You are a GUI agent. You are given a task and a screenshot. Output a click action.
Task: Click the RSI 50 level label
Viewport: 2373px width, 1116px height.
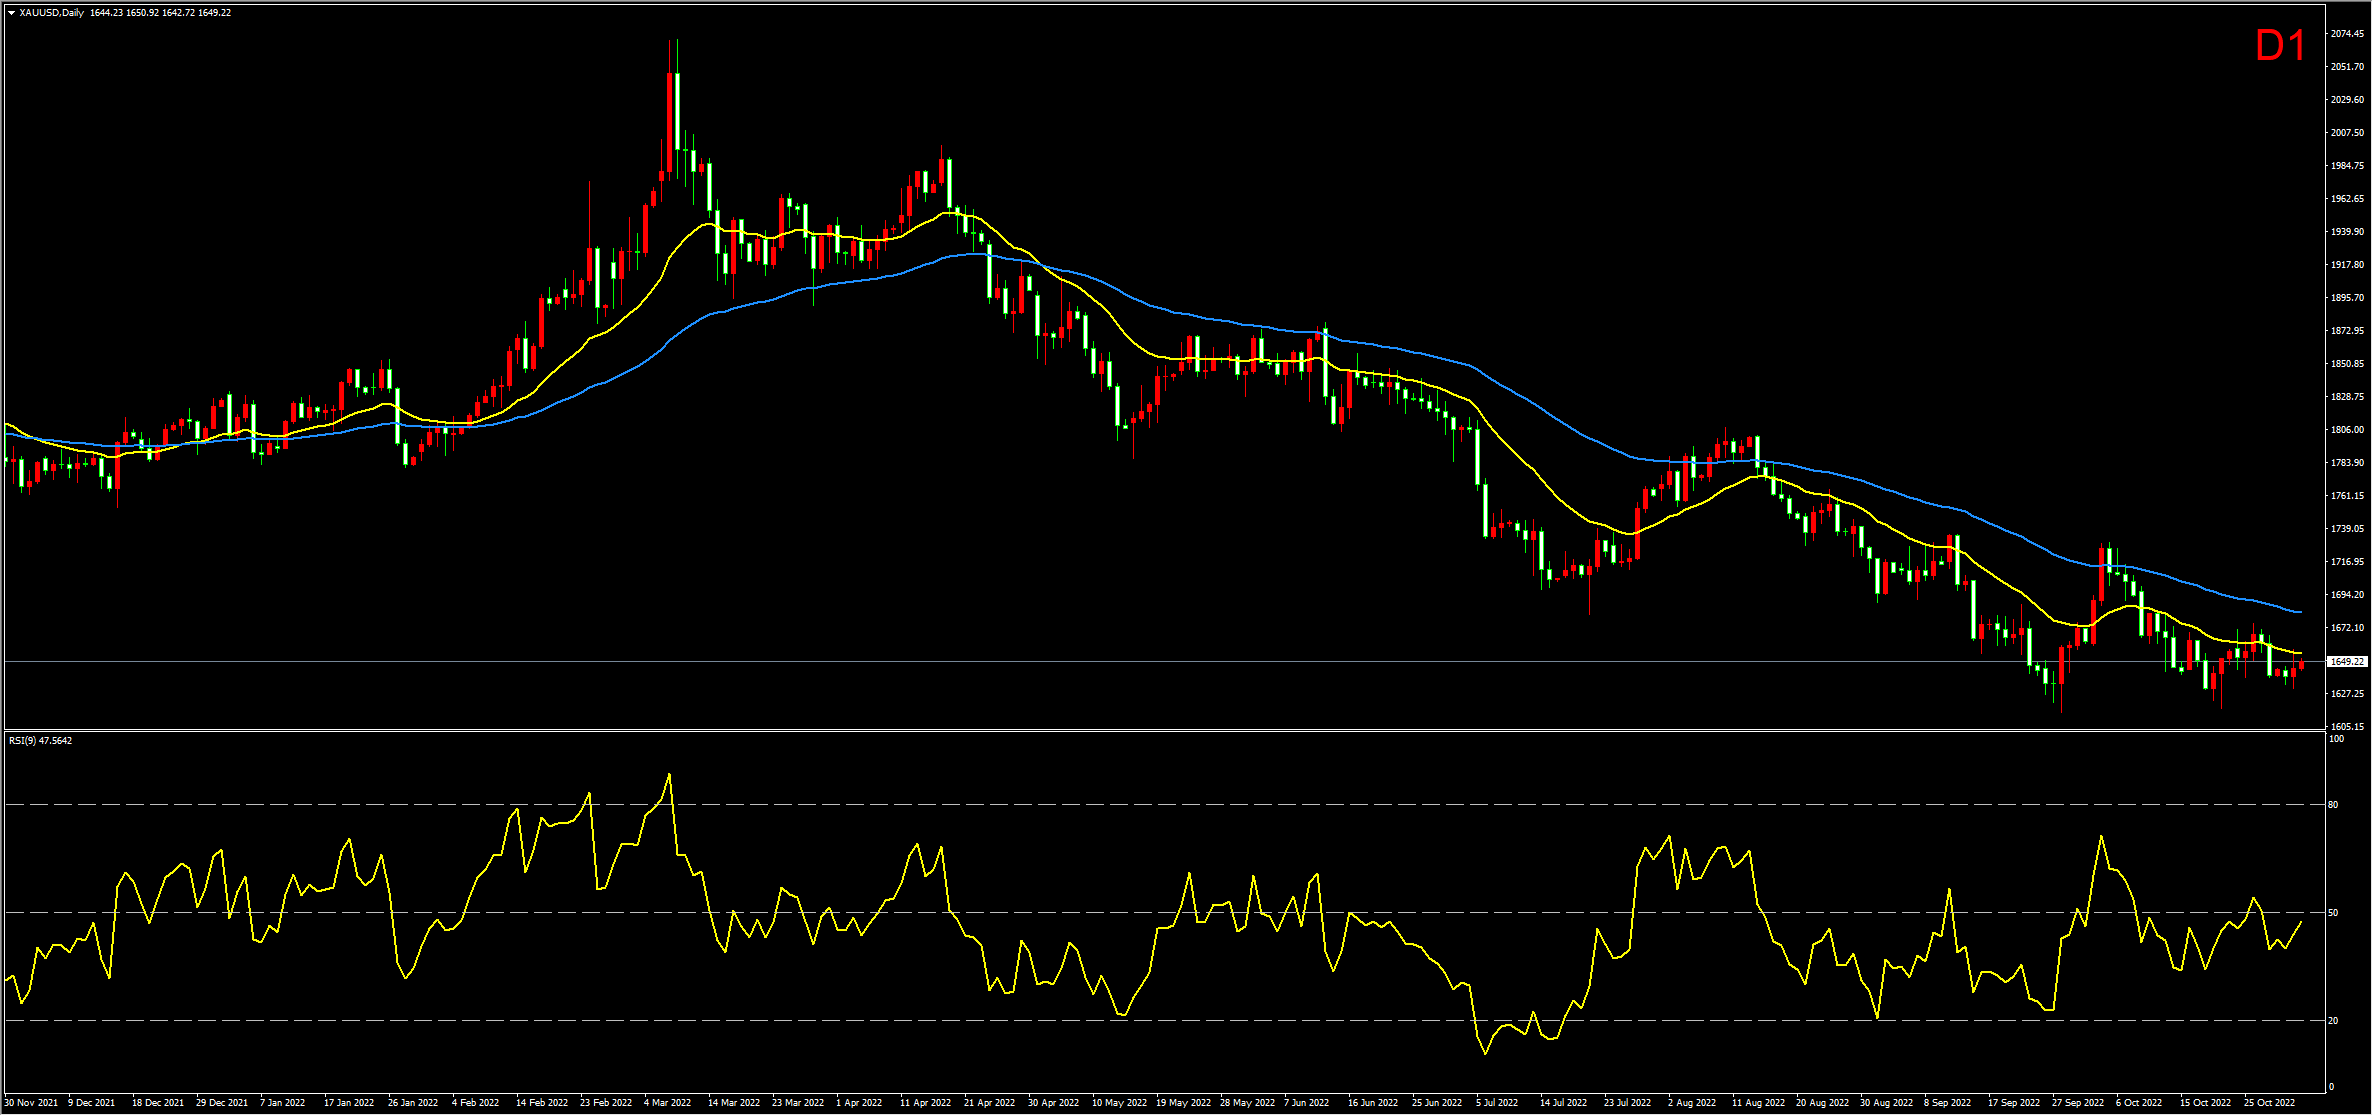[2333, 913]
